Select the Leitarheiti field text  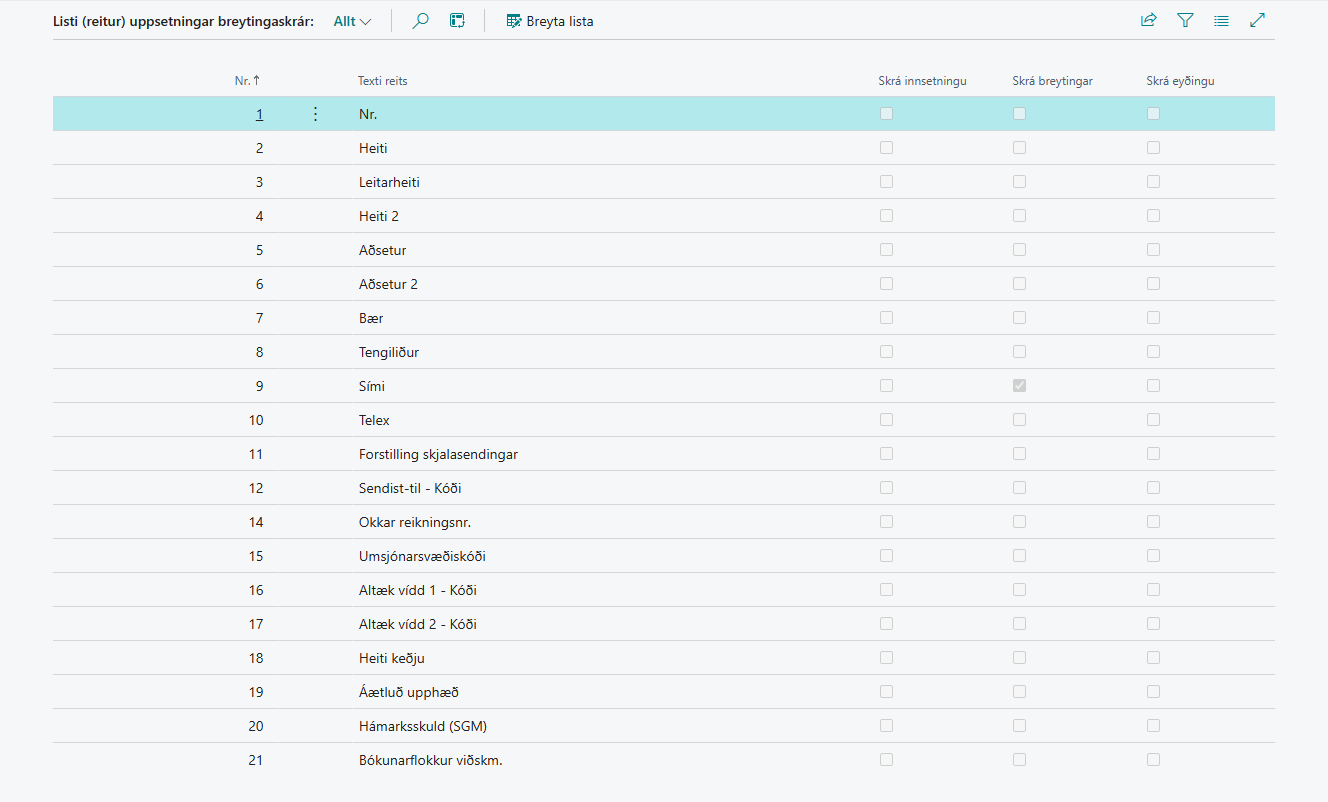click(389, 182)
